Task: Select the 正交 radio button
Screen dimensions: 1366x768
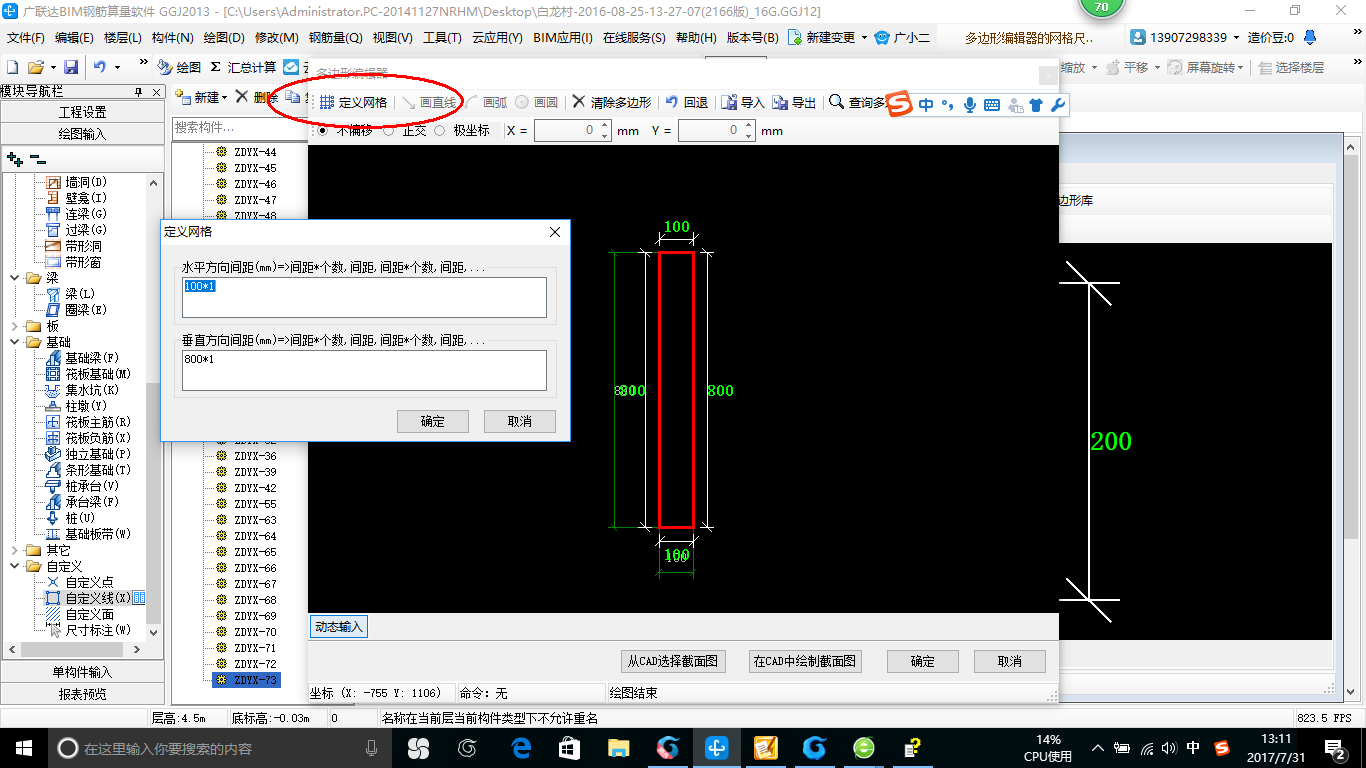Action: [389, 130]
